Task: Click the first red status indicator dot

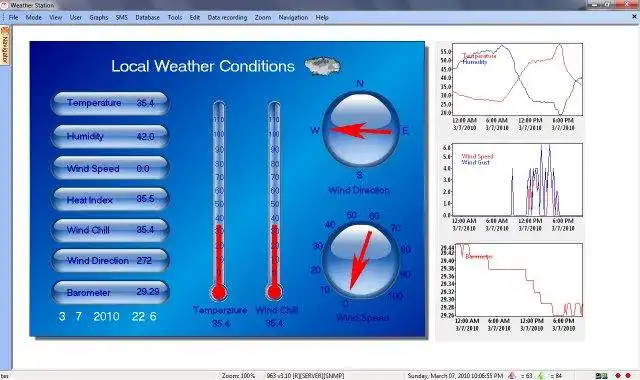Action: 618,376
